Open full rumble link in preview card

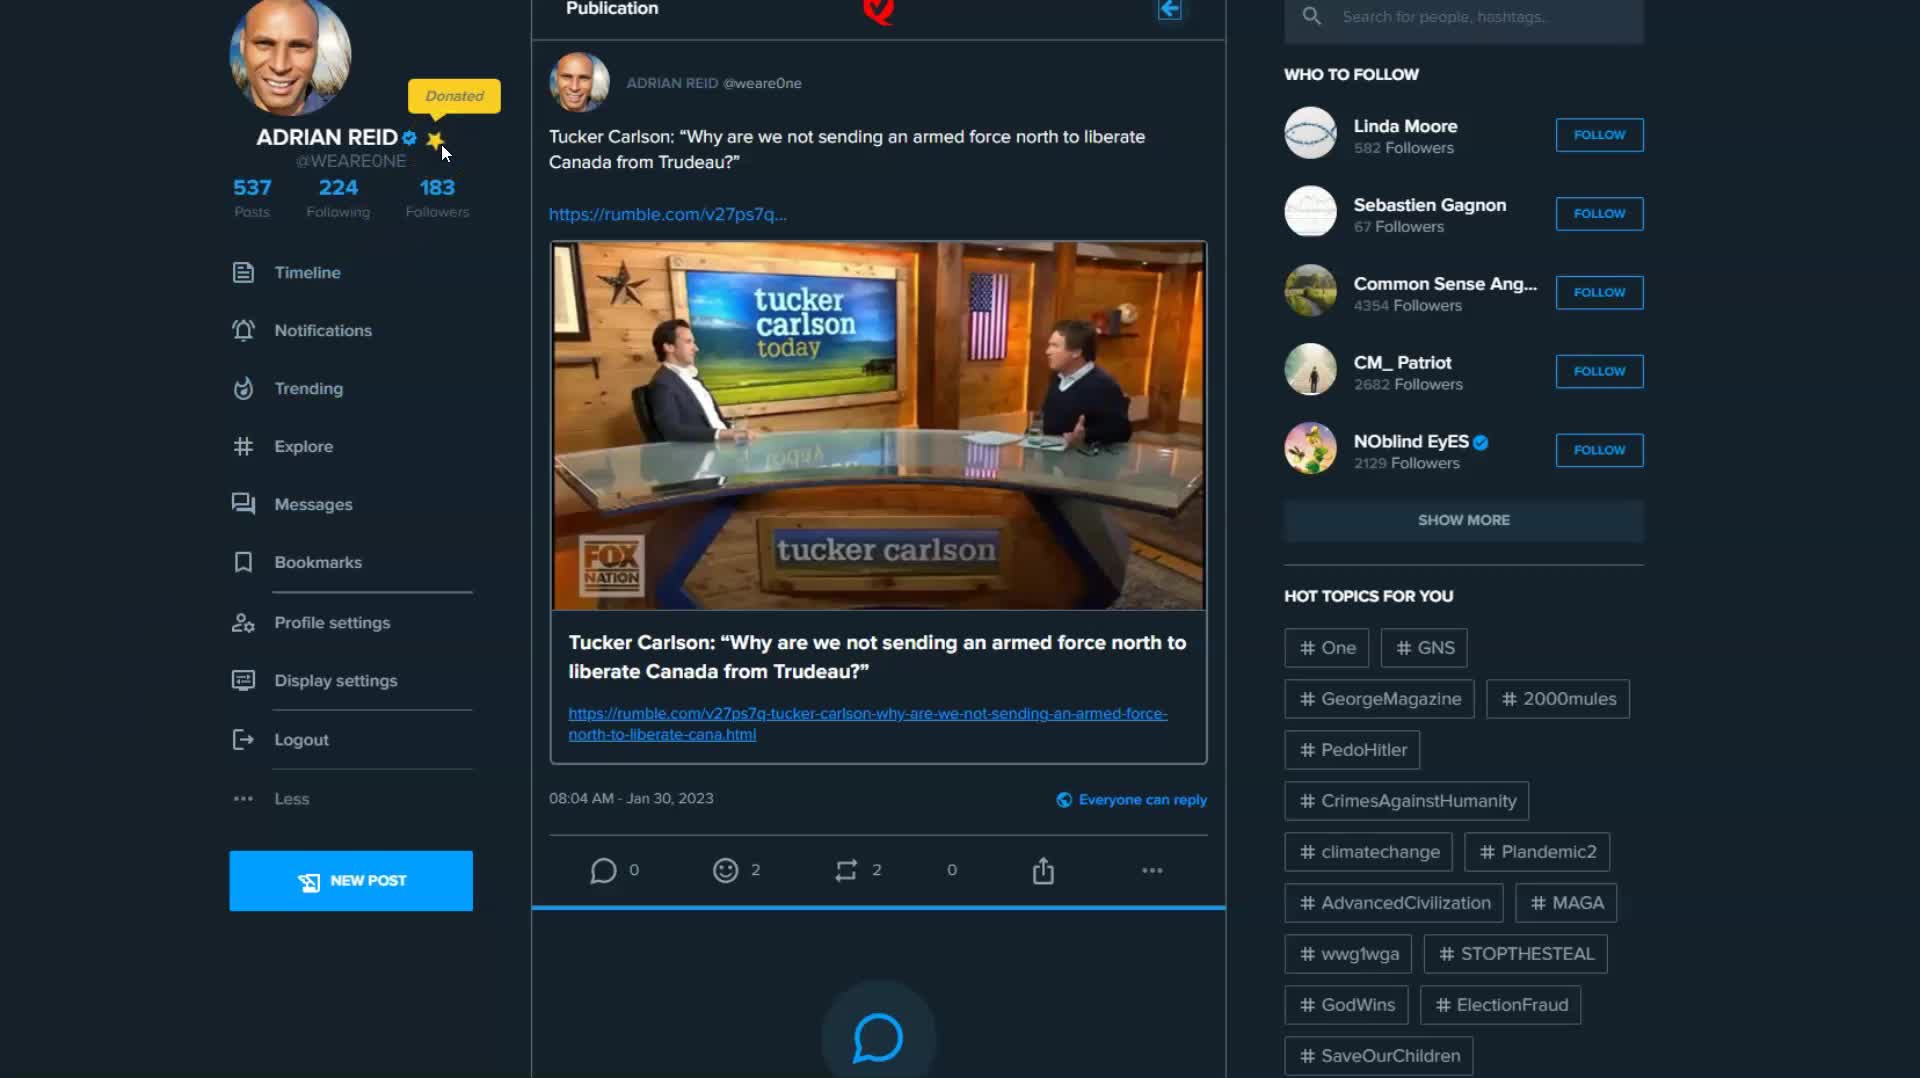867,724
